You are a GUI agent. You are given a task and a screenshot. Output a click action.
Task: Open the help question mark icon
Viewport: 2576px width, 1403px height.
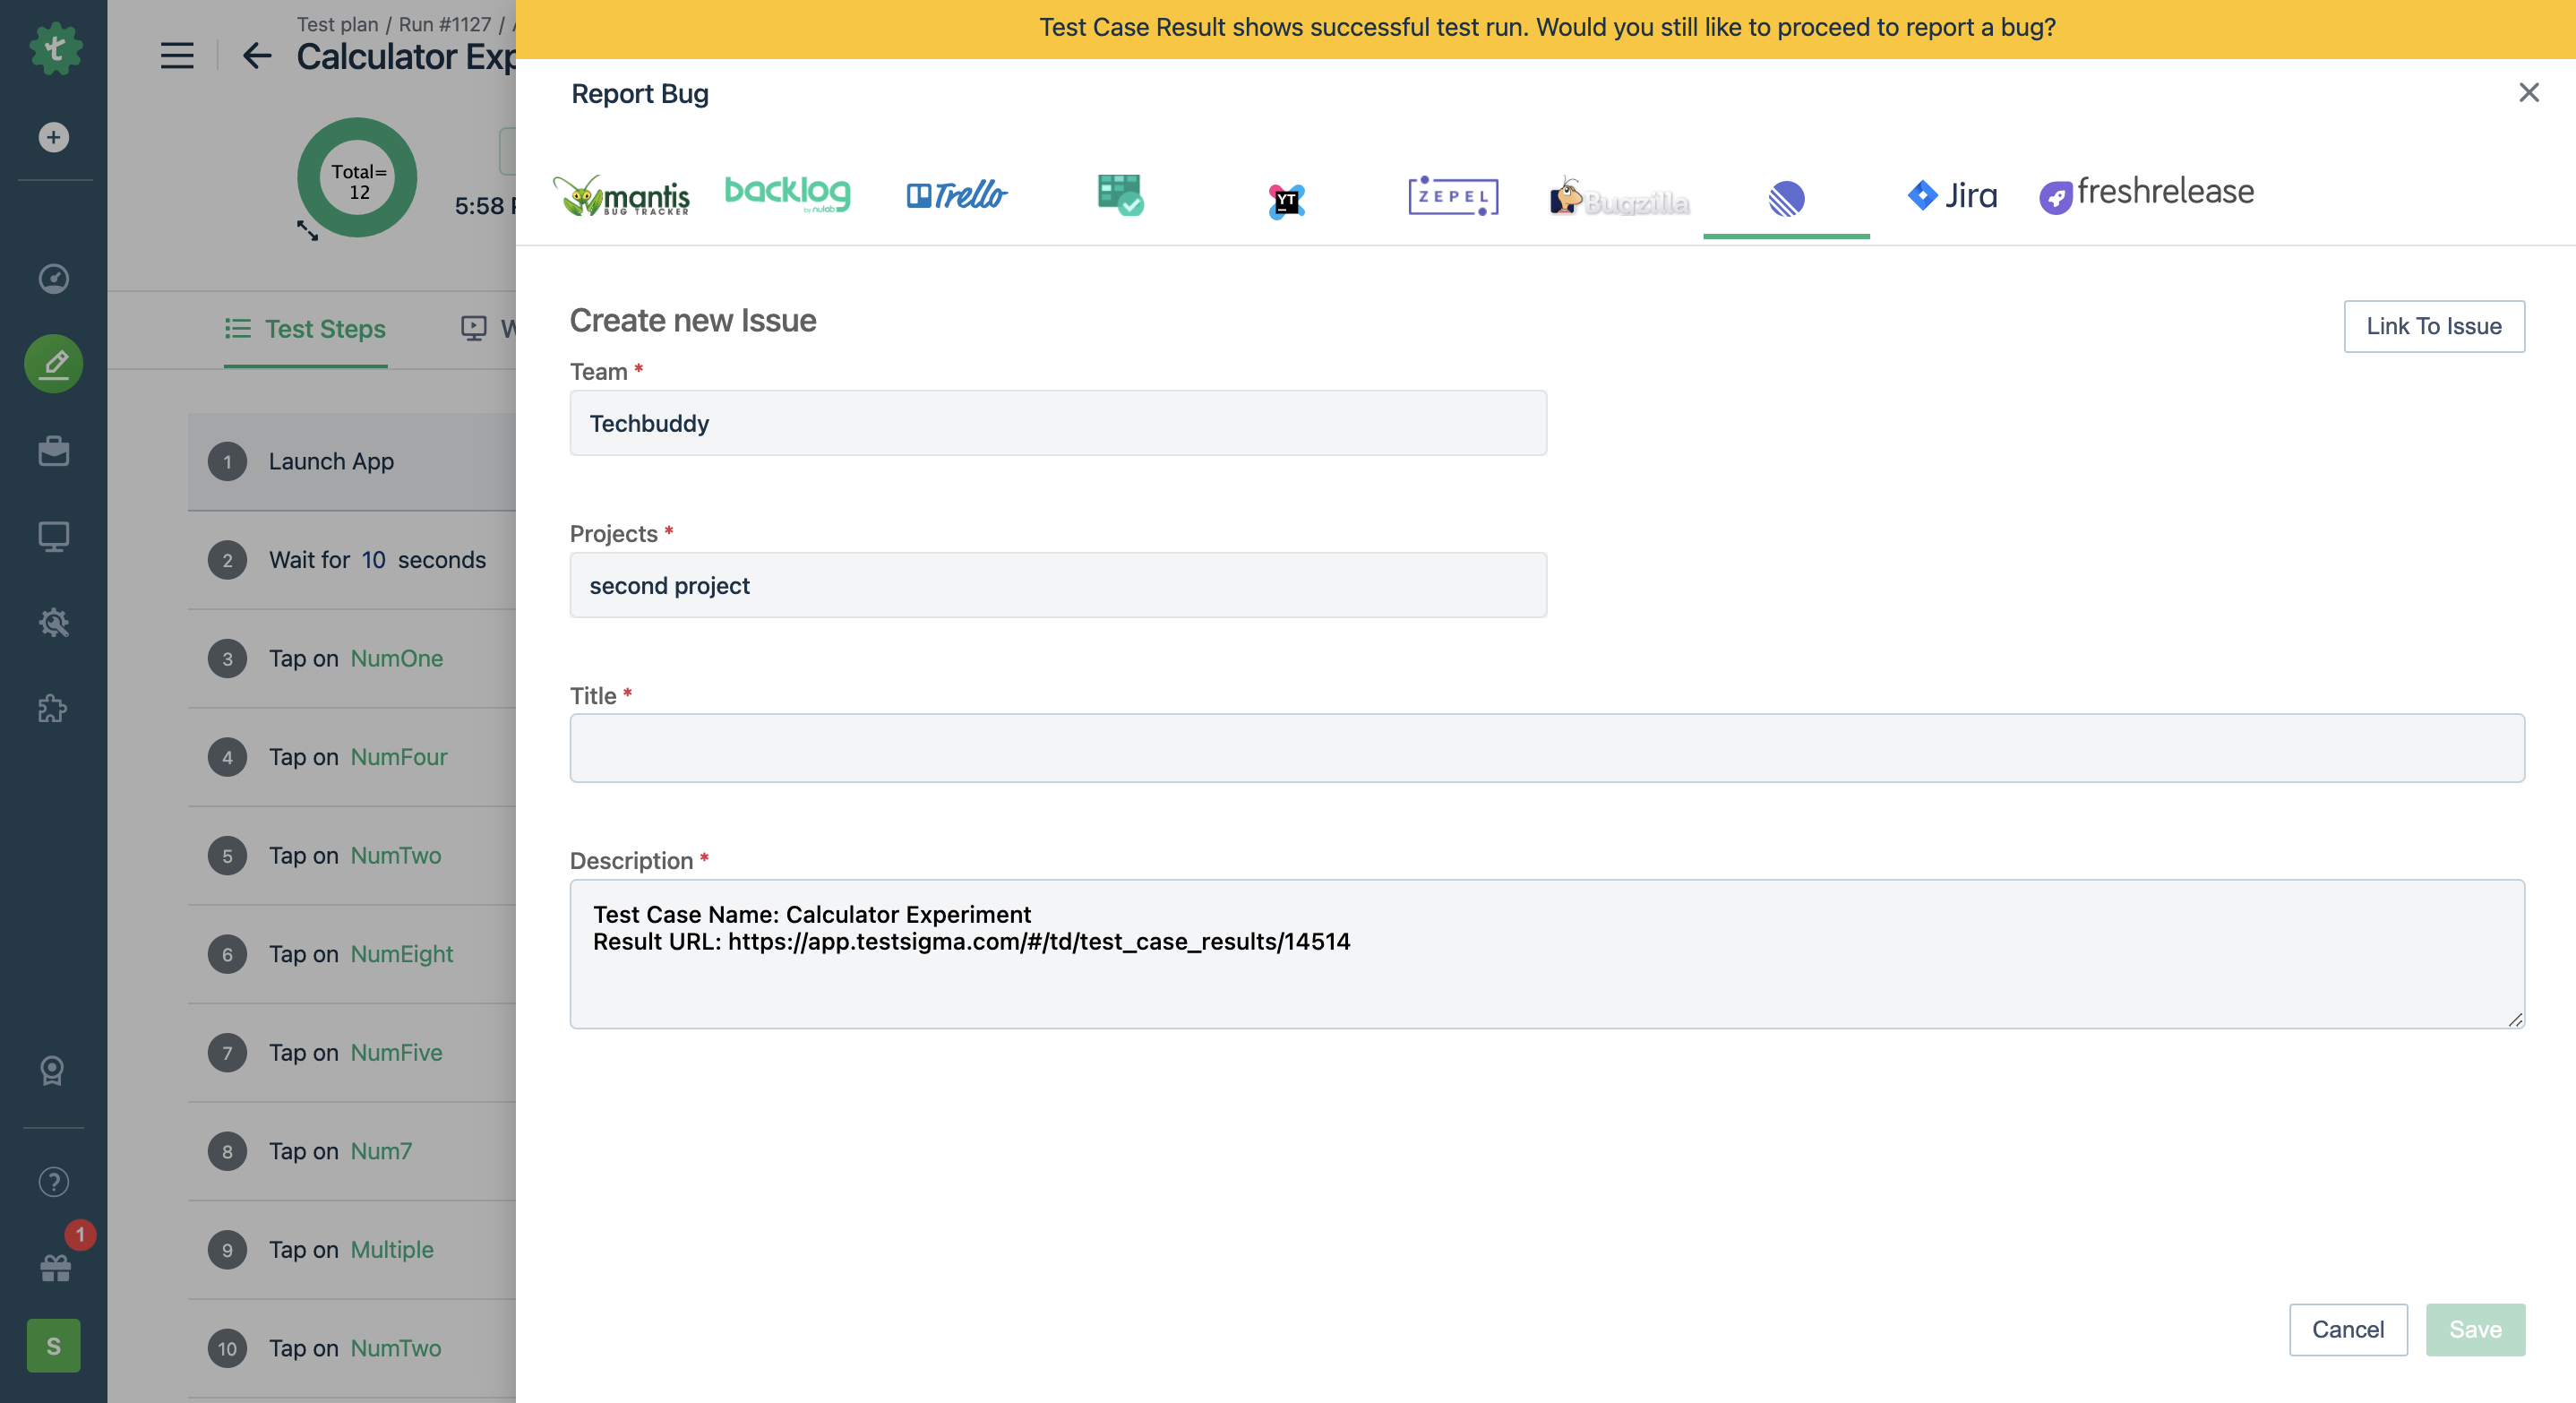click(54, 1182)
